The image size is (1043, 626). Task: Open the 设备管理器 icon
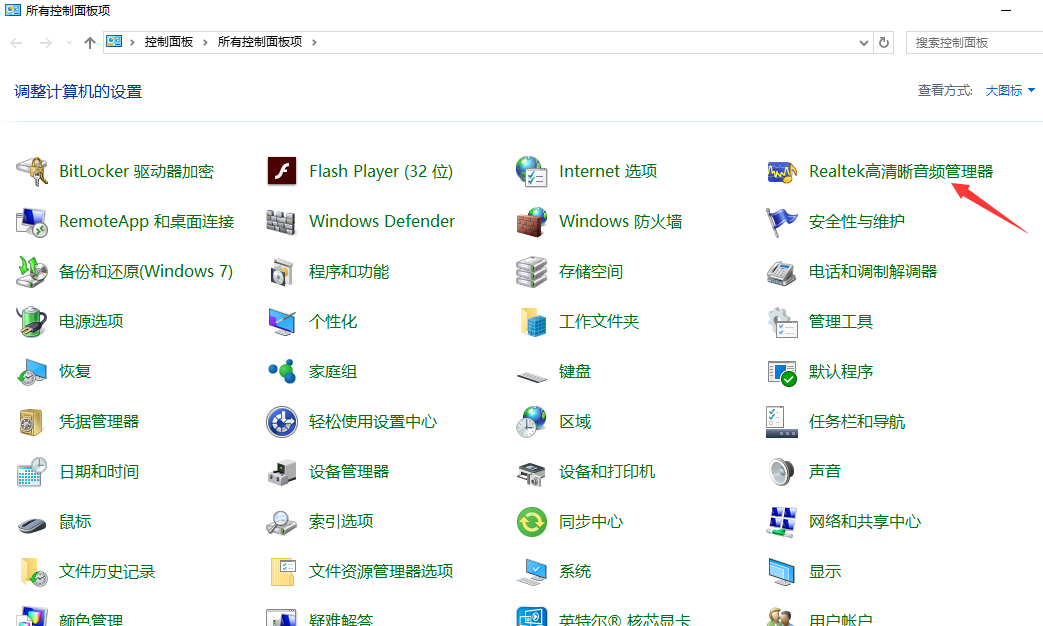click(281, 472)
